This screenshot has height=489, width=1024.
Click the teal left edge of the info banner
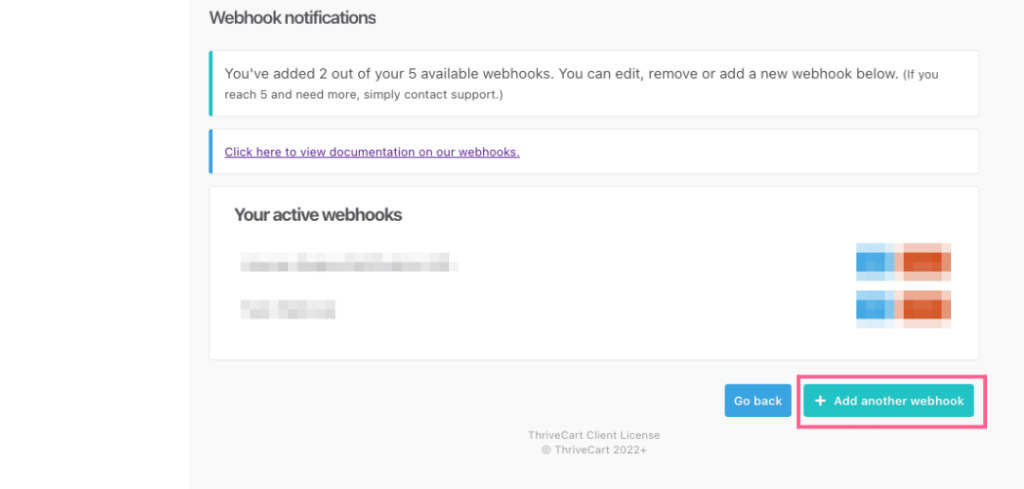point(211,84)
